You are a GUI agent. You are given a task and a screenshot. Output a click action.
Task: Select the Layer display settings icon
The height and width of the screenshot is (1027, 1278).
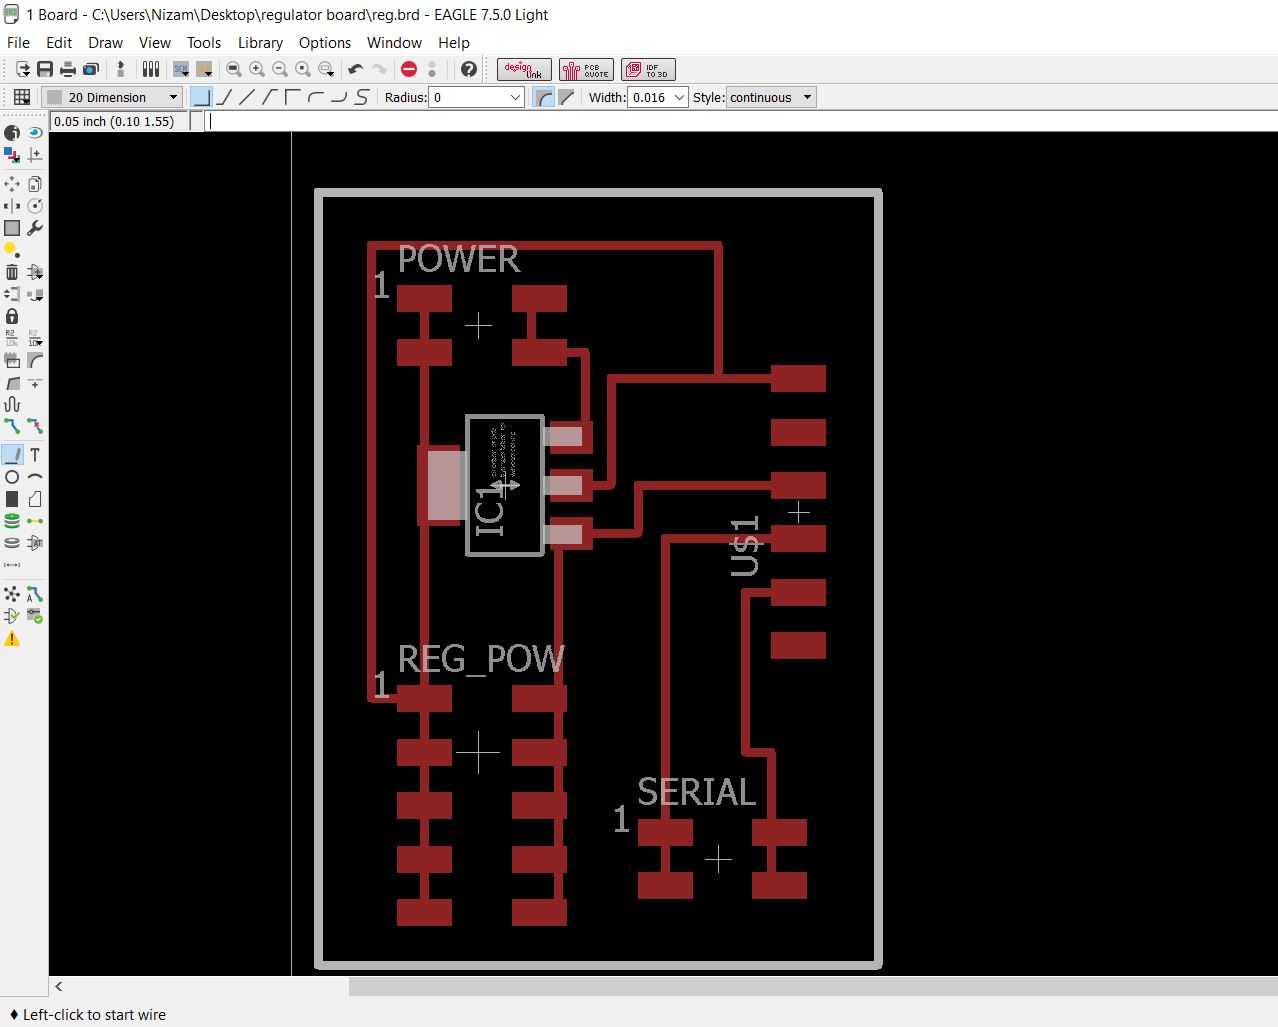click(x=12, y=155)
